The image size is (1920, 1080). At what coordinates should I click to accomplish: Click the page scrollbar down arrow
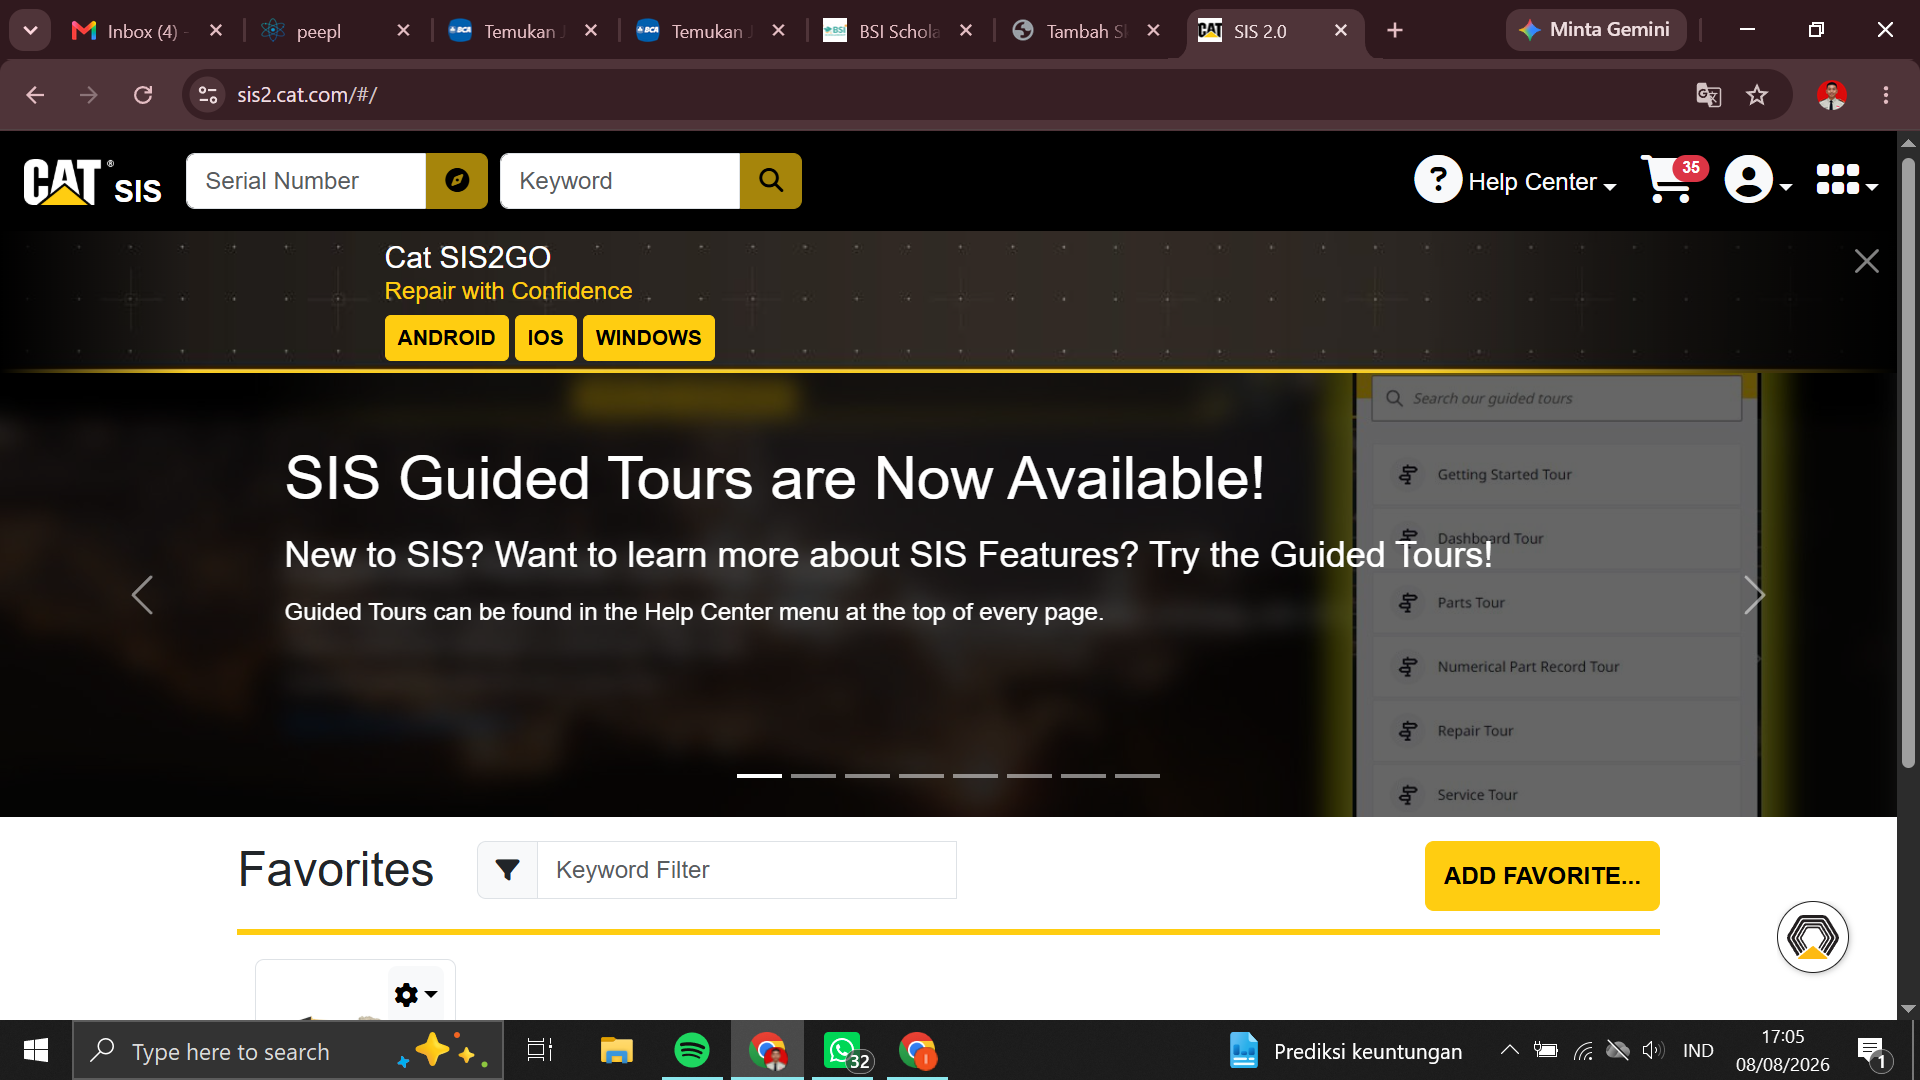pos(1908,1009)
